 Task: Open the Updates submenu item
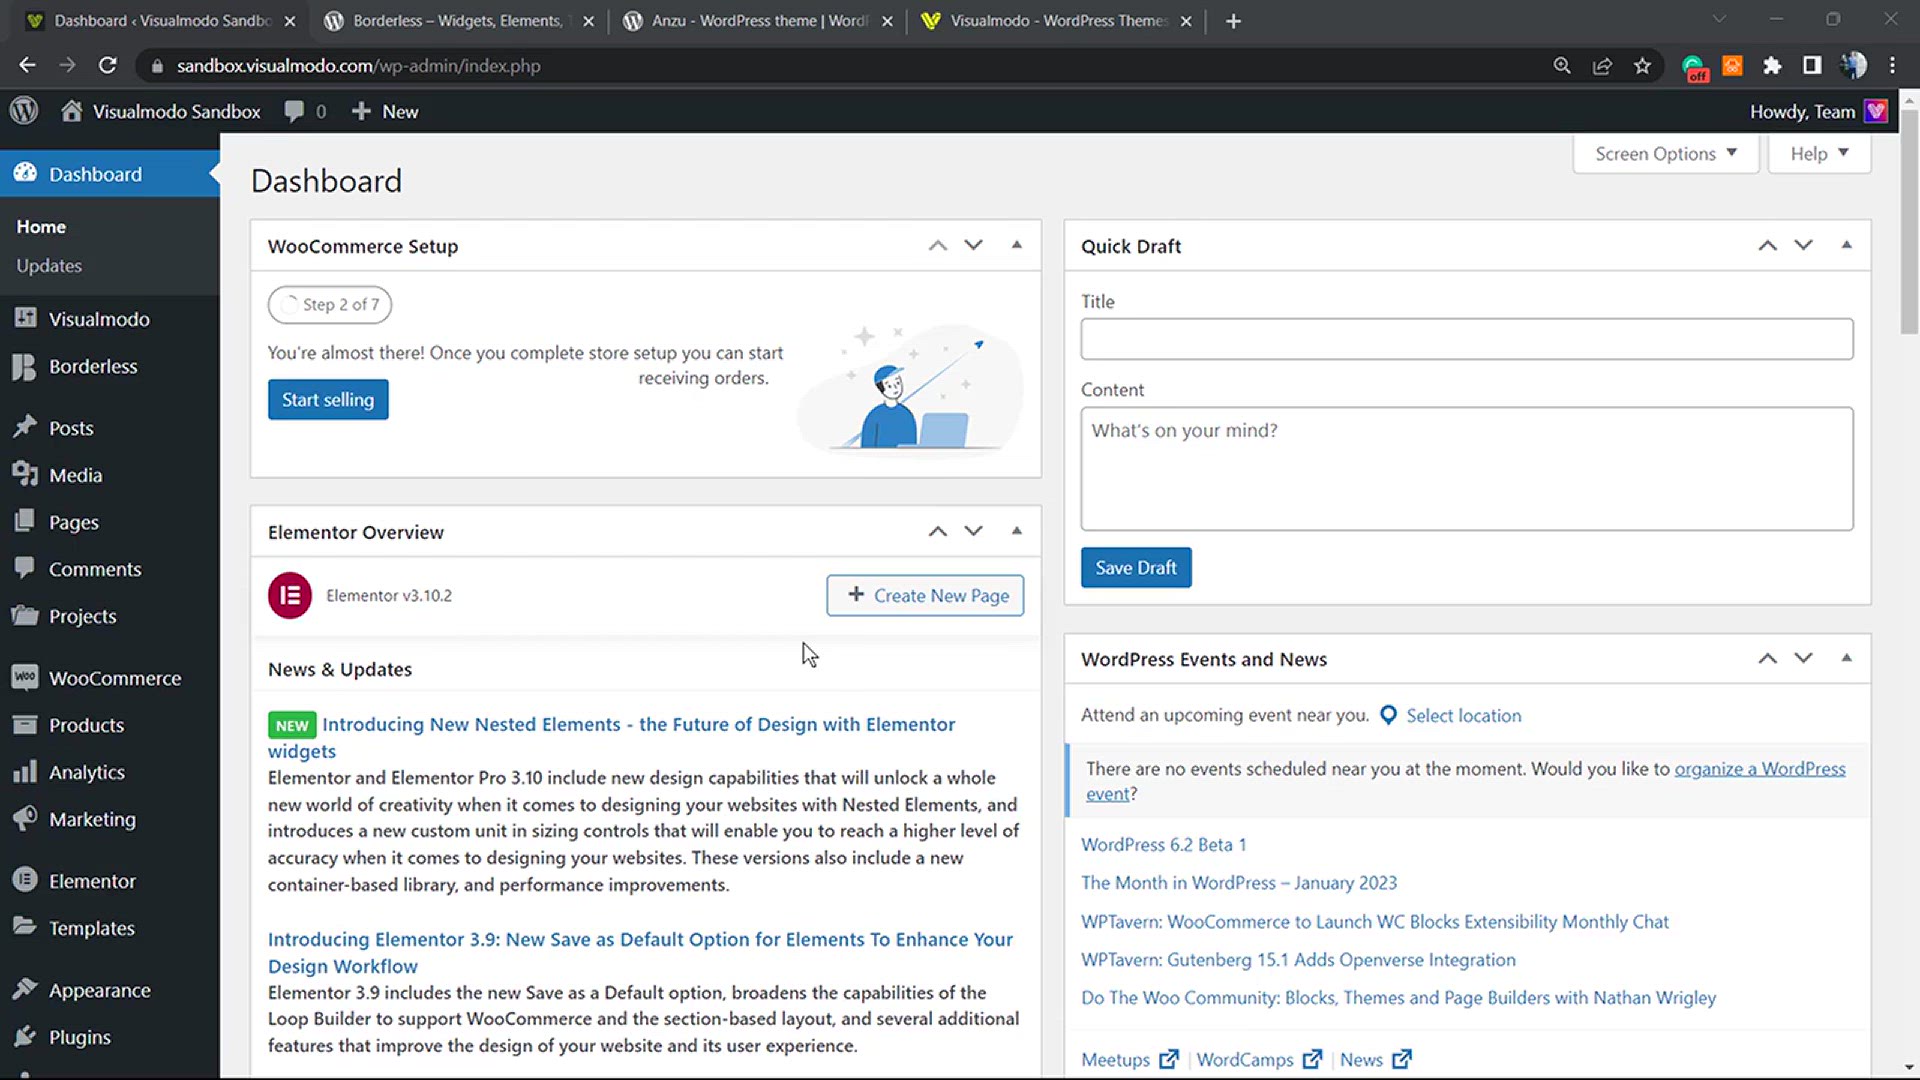49,265
